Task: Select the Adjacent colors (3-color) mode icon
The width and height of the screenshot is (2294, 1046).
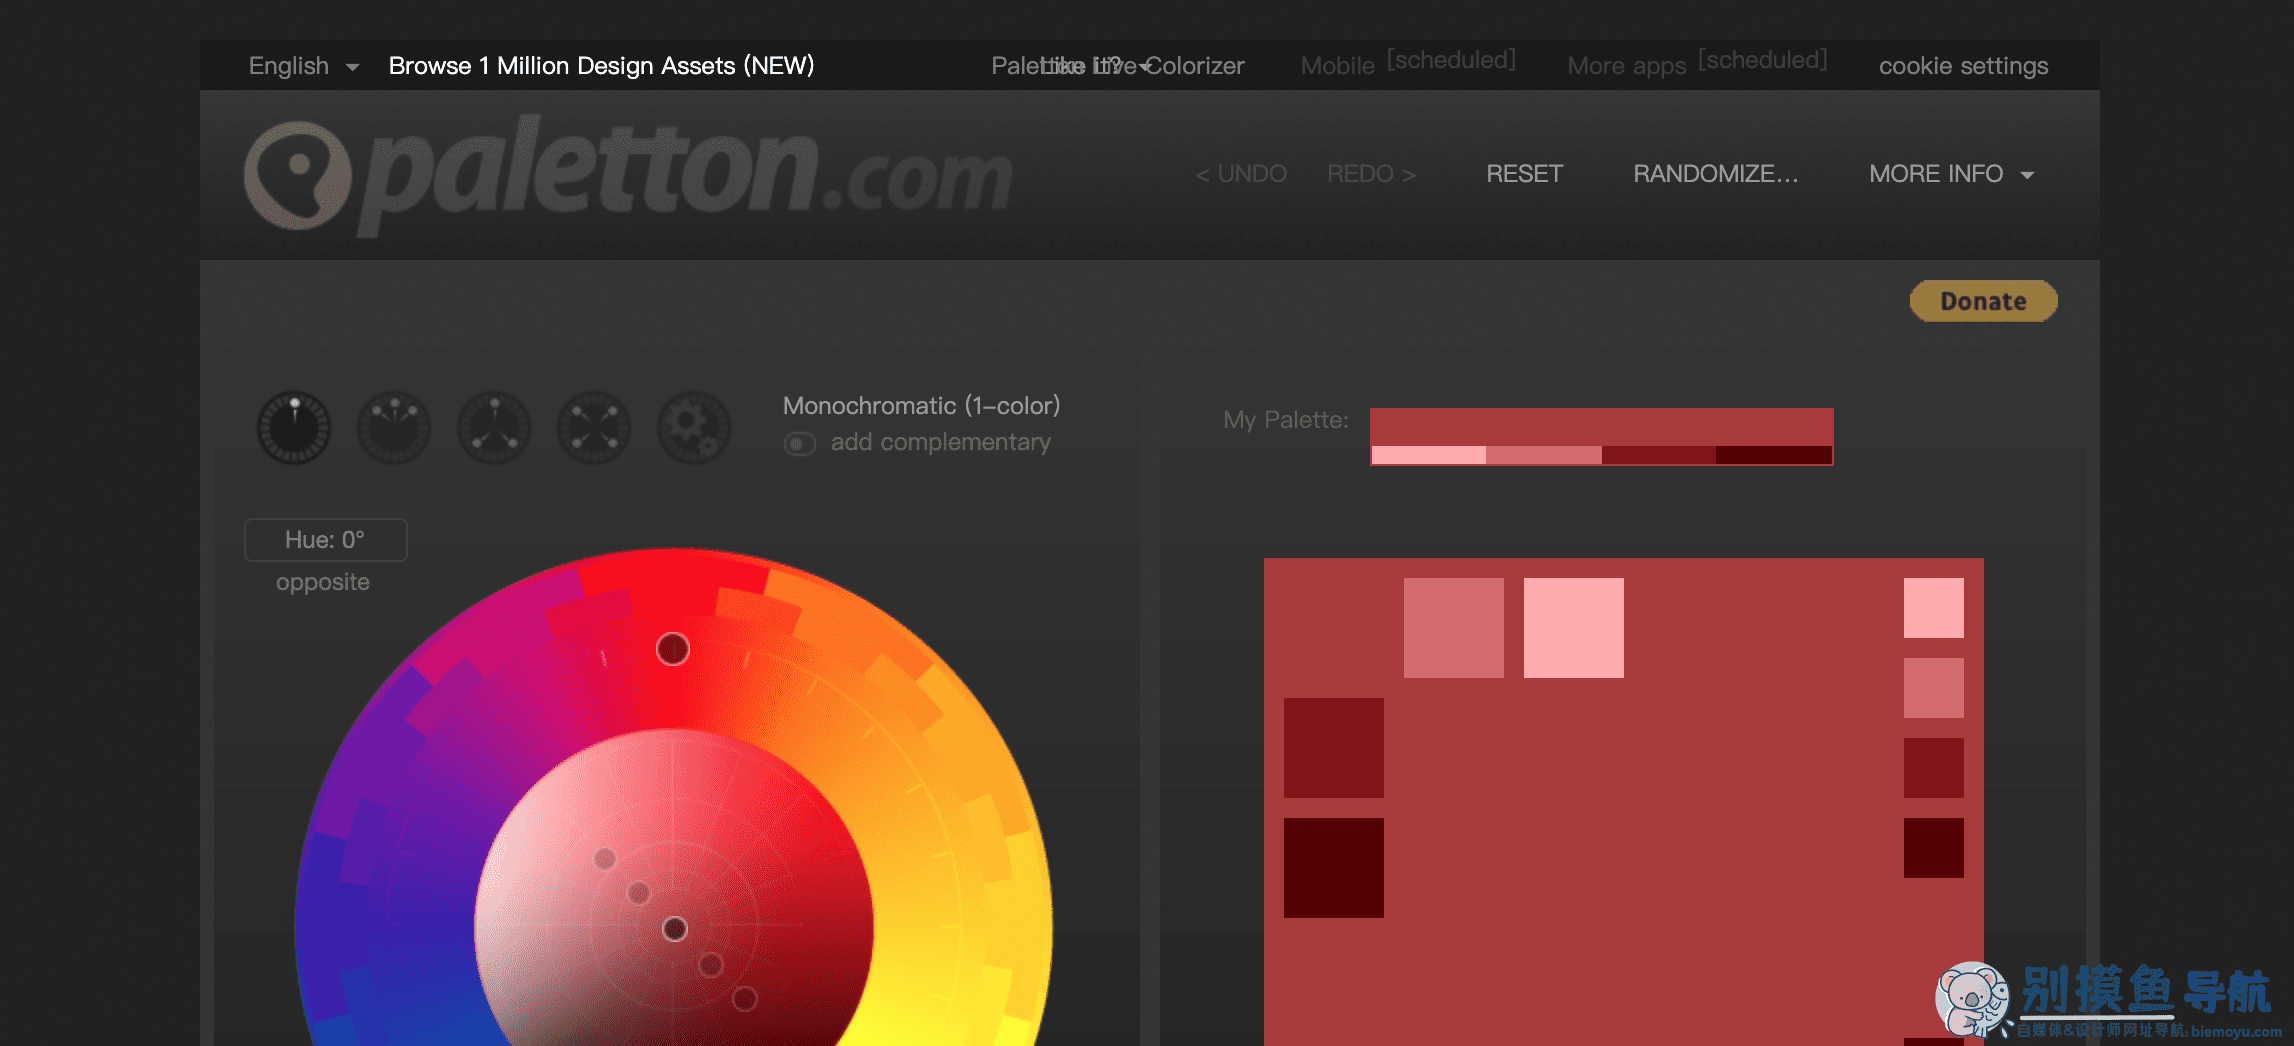Action: [394, 427]
